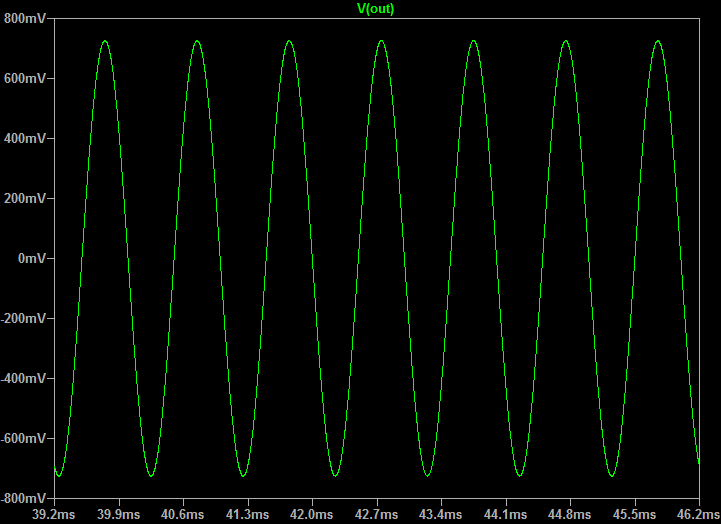Select the 200mV vertical axis label
Viewport: 721px width, 524px height.
tap(25, 199)
